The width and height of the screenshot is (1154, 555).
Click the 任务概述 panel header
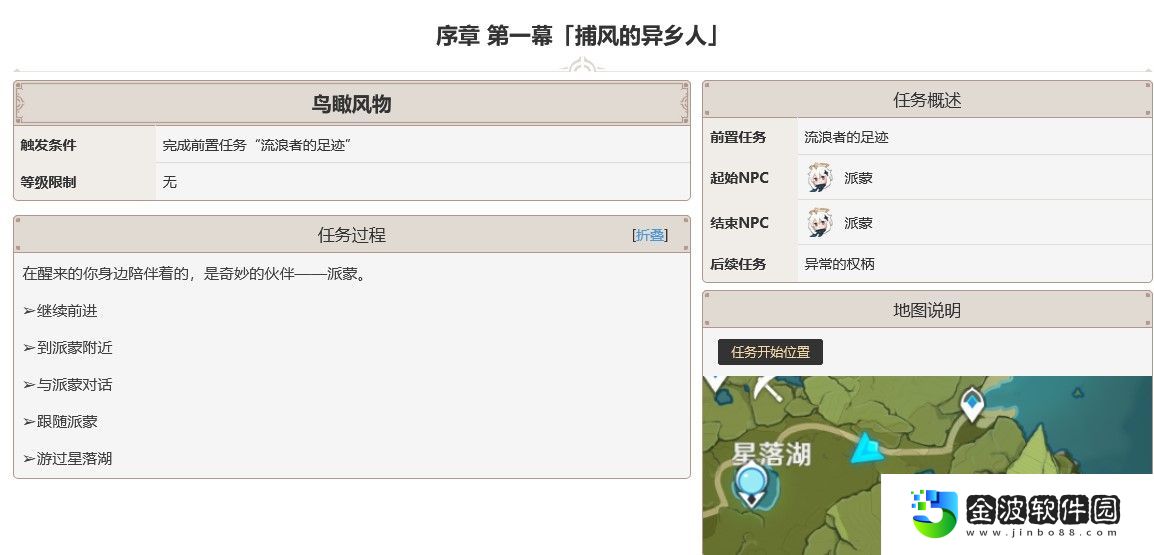coord(927,100)
